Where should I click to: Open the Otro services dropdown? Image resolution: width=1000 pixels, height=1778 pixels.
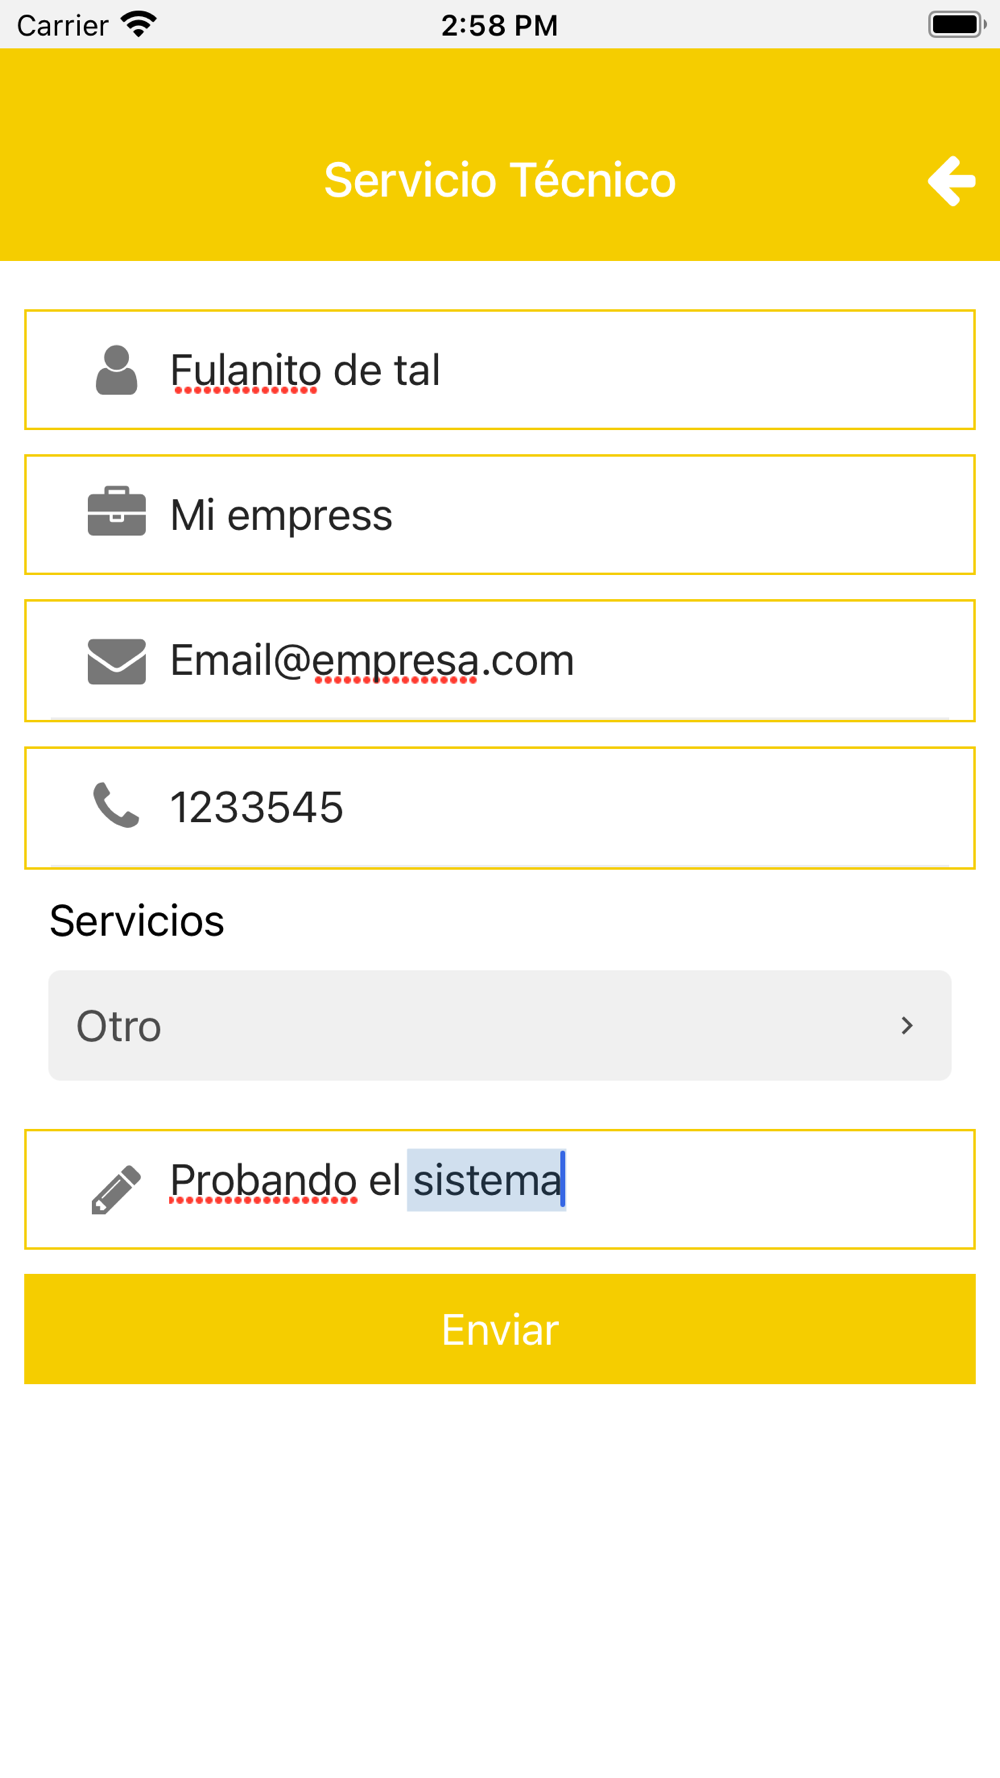click(x=500, y=1025)
